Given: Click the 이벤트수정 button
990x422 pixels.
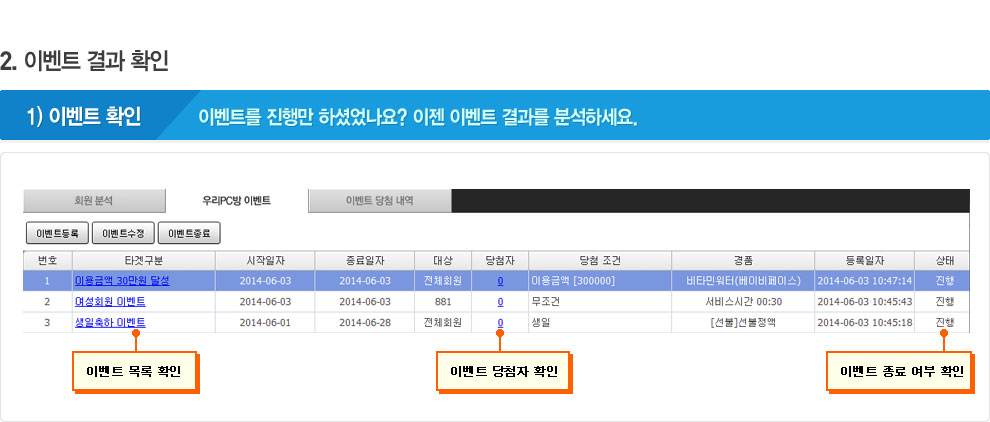Looking at the screenshot, I should point(123,234).
